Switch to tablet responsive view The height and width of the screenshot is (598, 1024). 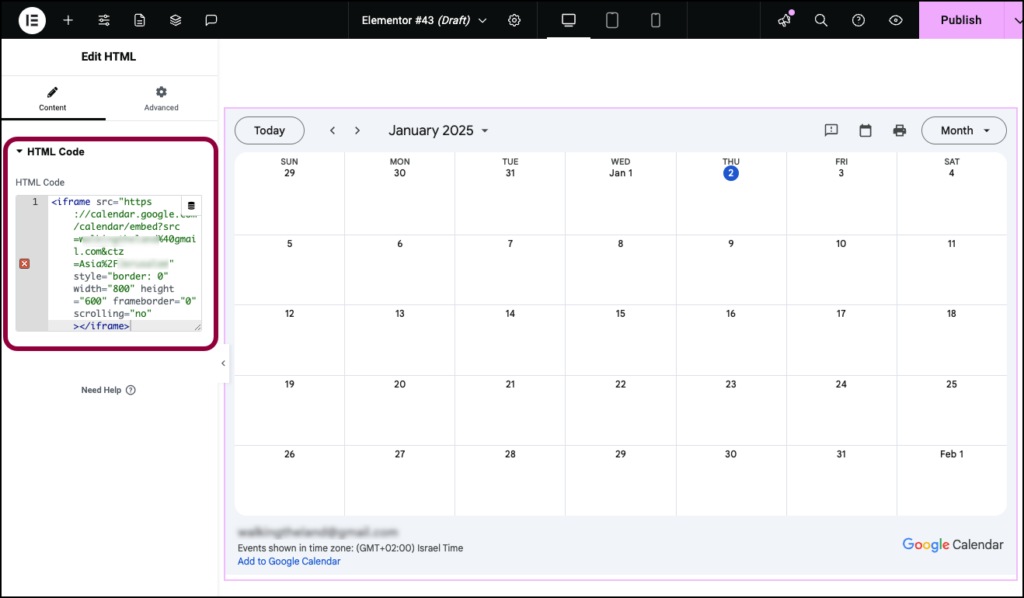click(611, 20)
